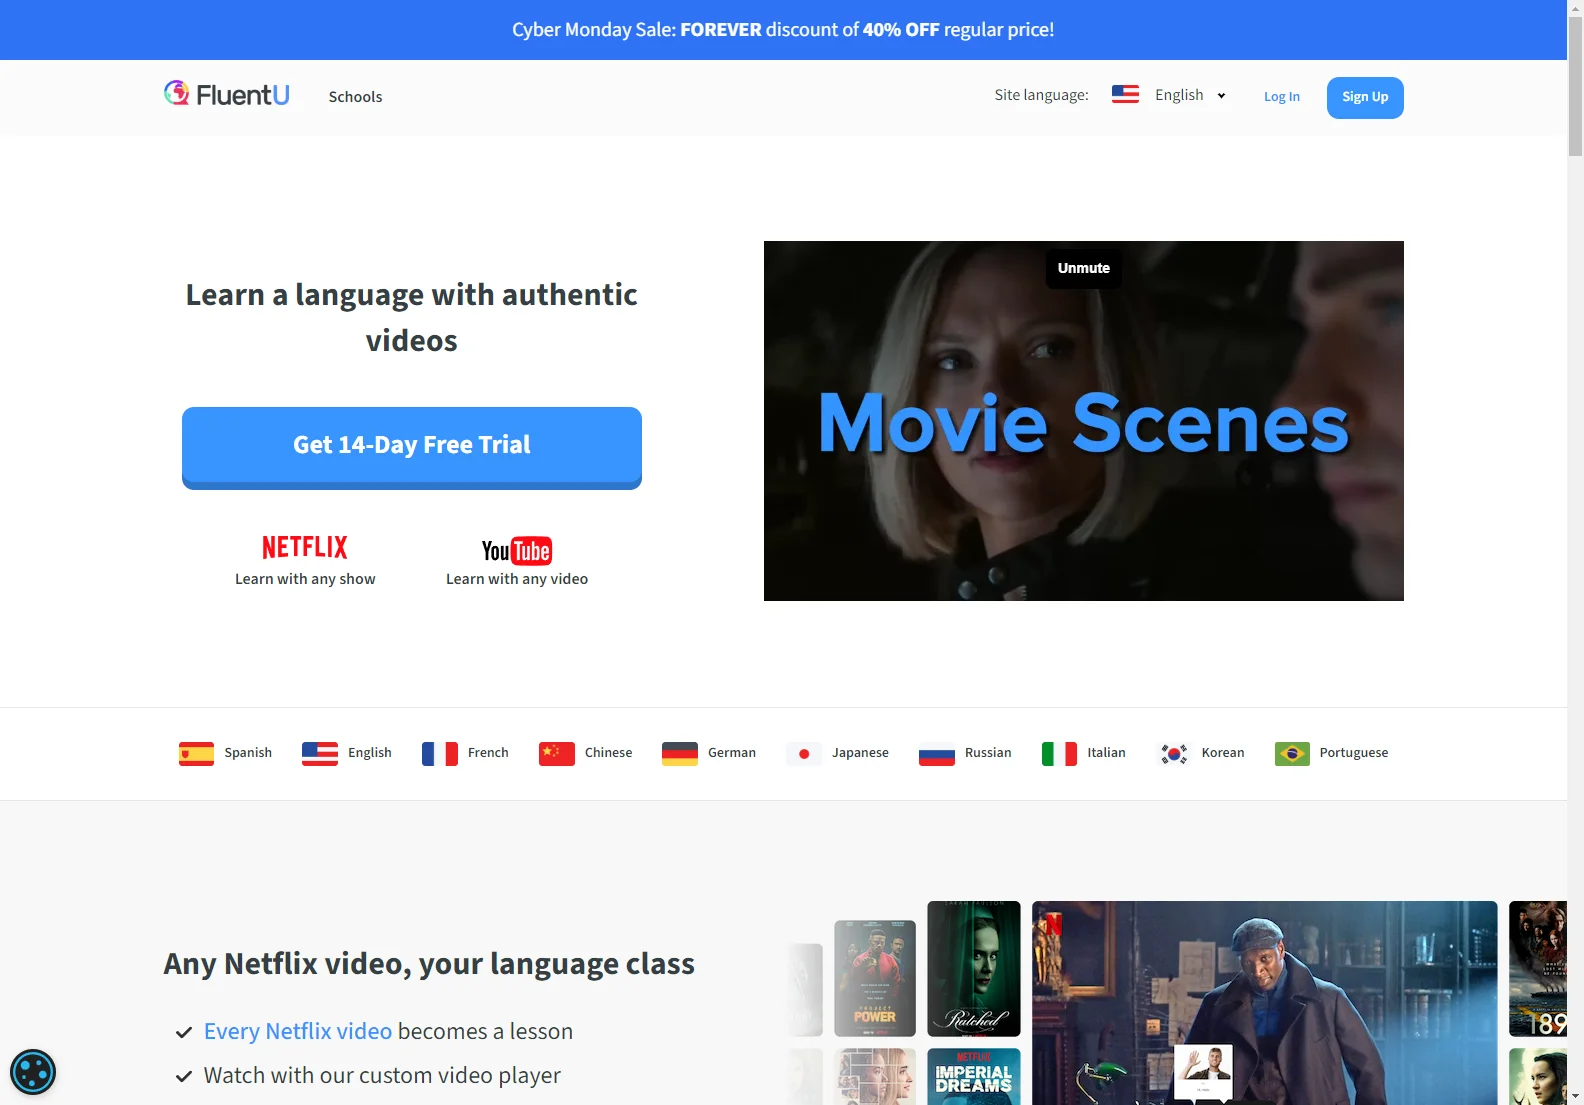
Task: Select the US flag beside English language
Action: point(320,753)
